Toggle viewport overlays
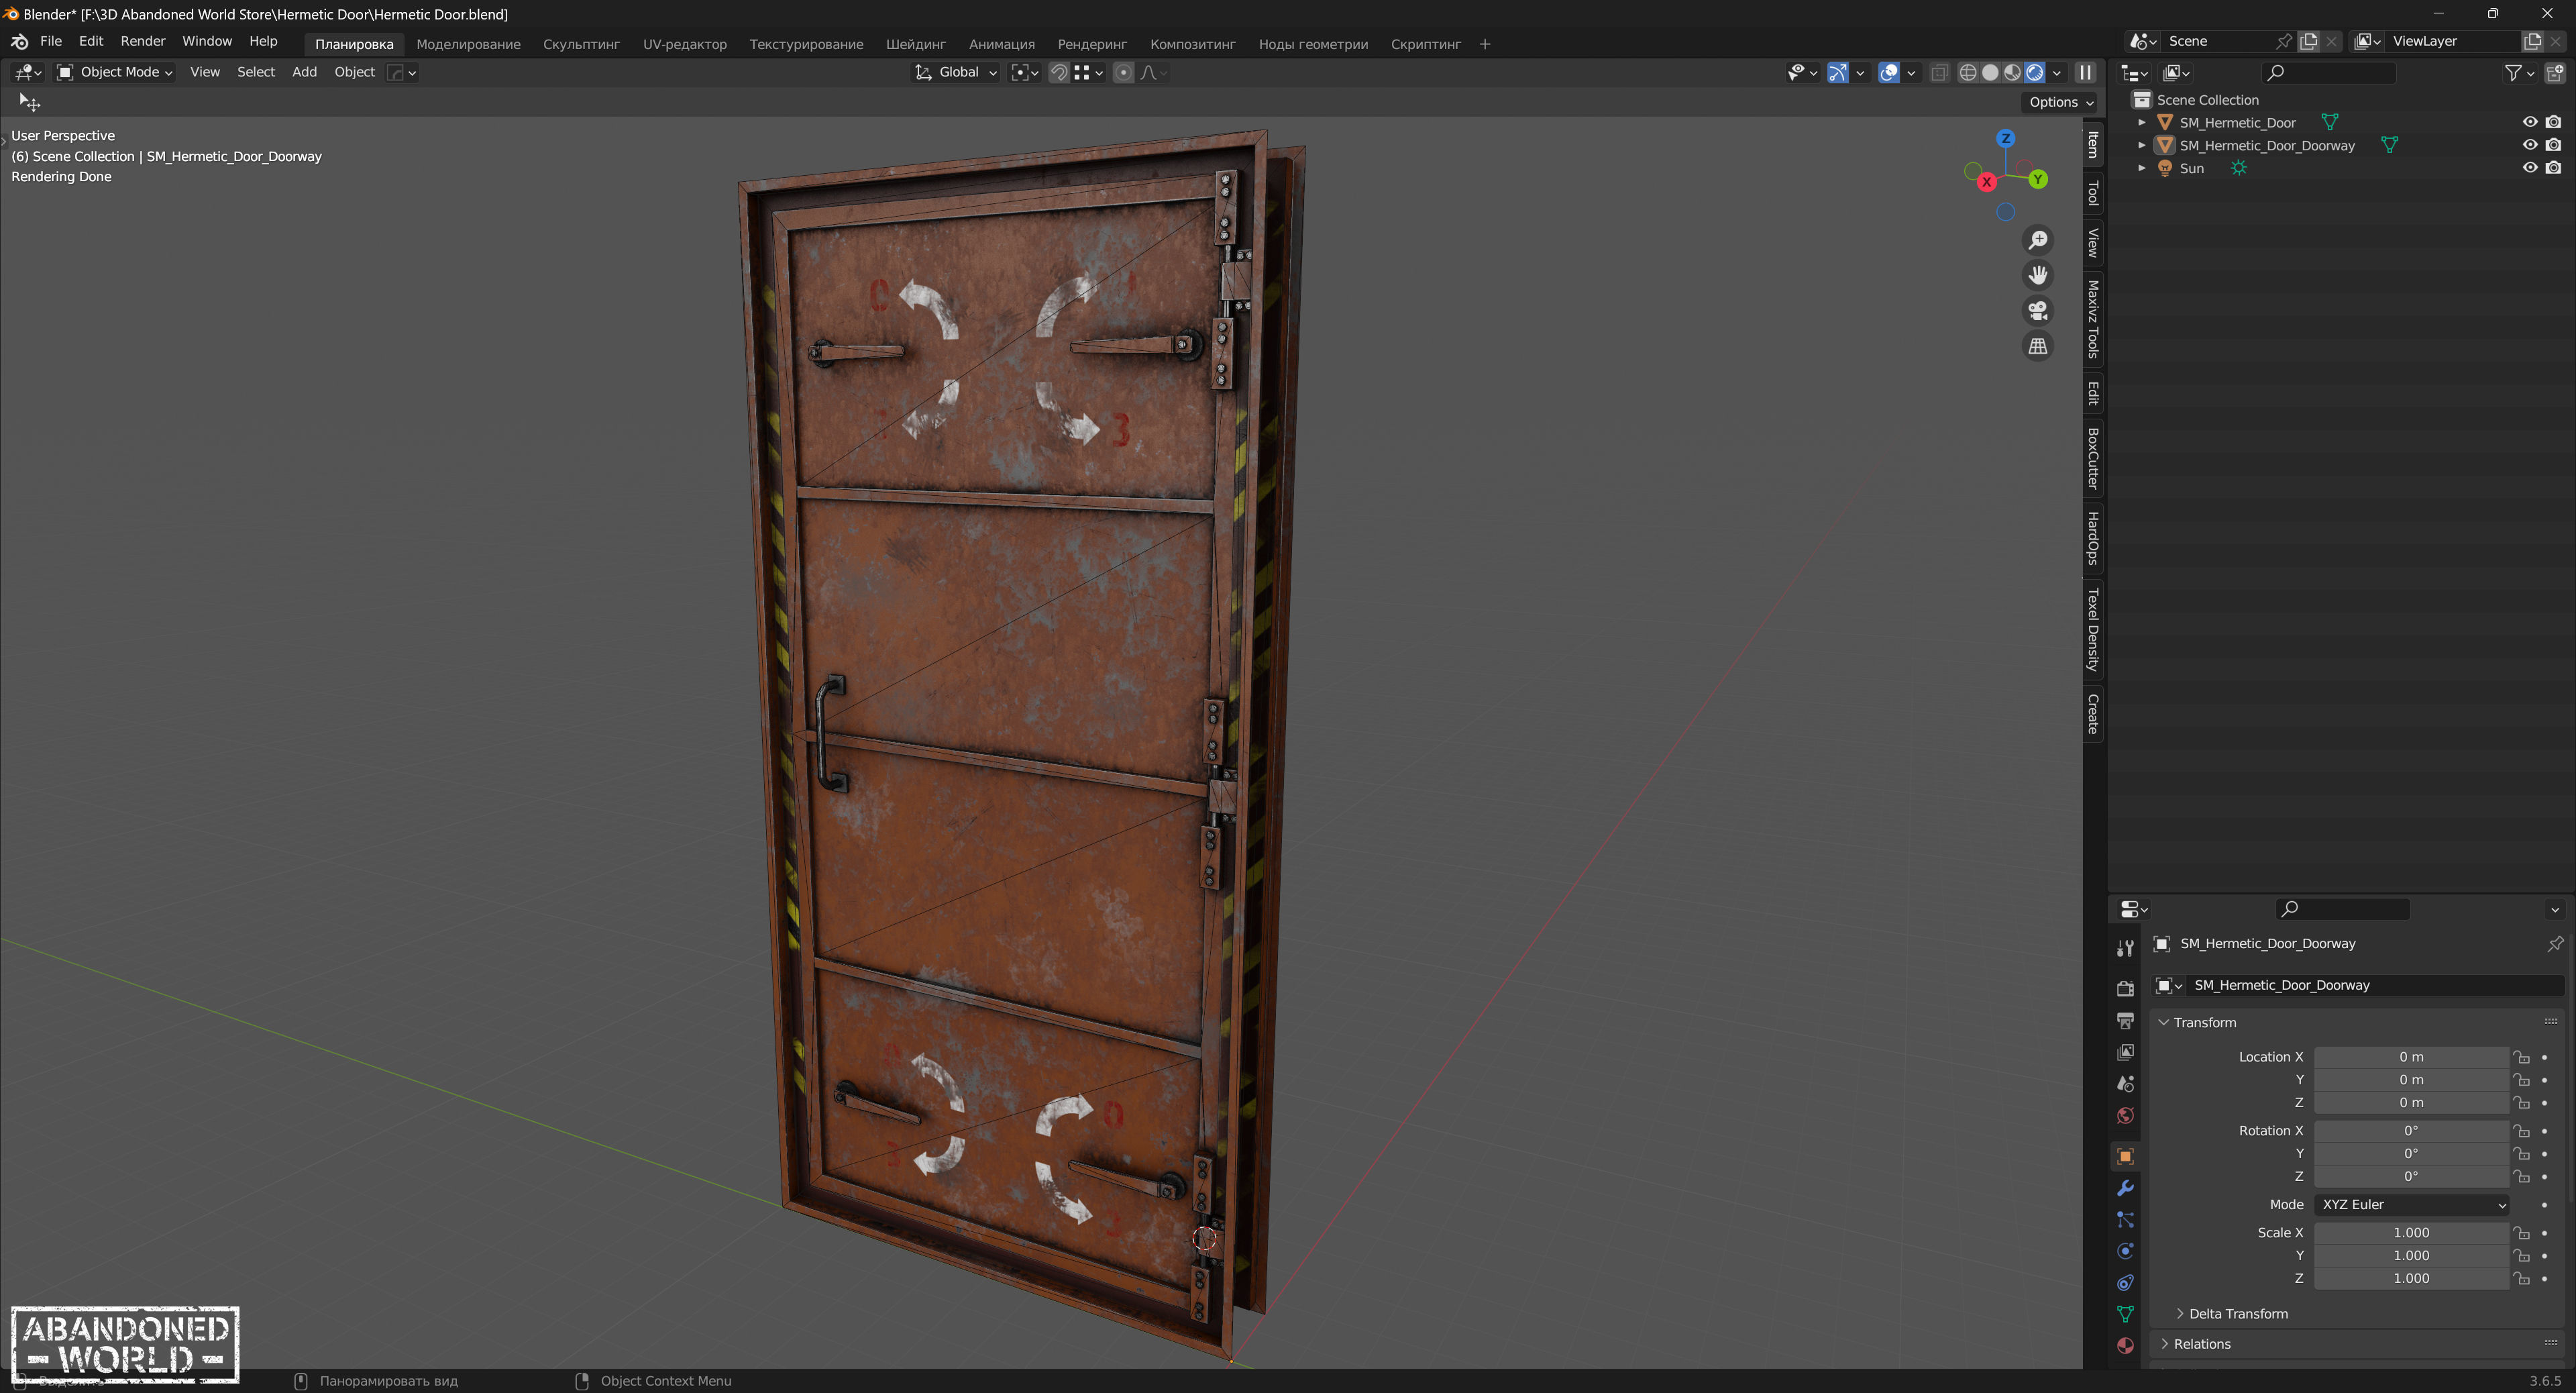Viewport: 2576px width, 1393px height. 1888,73
